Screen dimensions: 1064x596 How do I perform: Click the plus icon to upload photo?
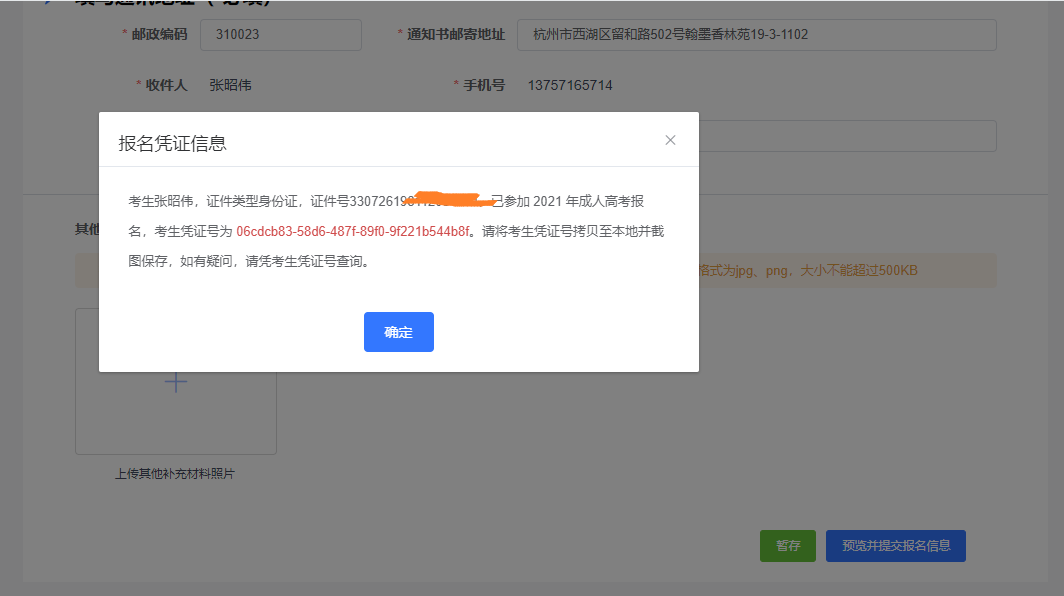pos(176,383)
